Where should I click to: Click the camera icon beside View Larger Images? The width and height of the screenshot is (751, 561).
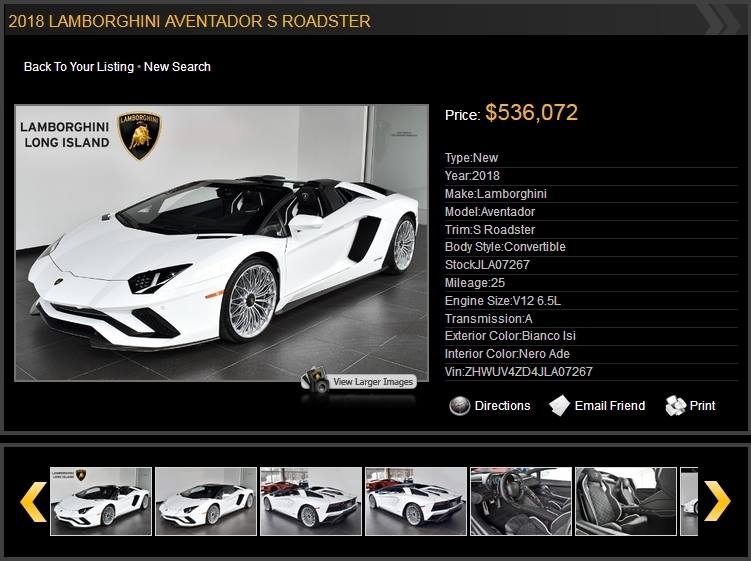tap(315, 380)
